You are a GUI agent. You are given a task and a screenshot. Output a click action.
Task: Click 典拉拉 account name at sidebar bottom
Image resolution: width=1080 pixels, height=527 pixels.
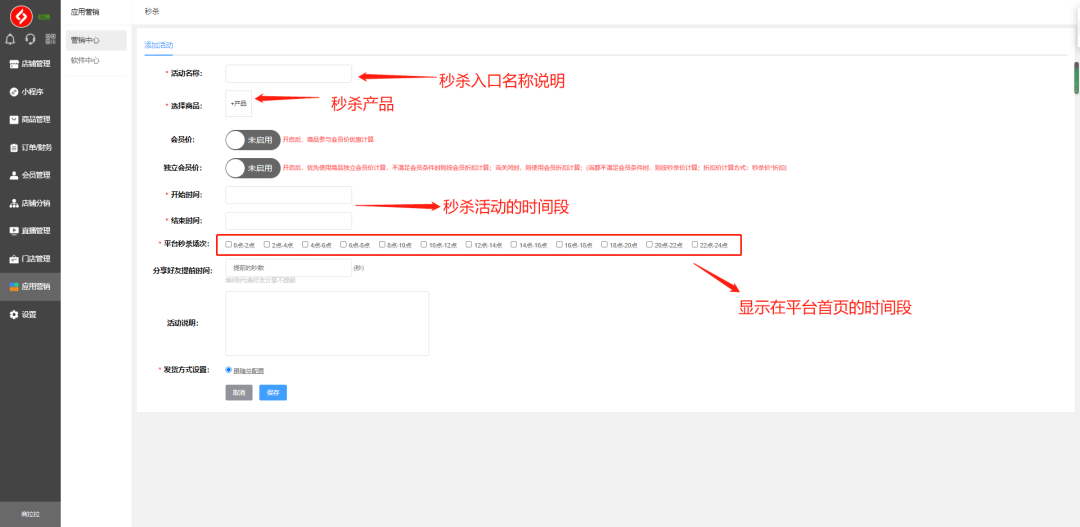point(30,515)
